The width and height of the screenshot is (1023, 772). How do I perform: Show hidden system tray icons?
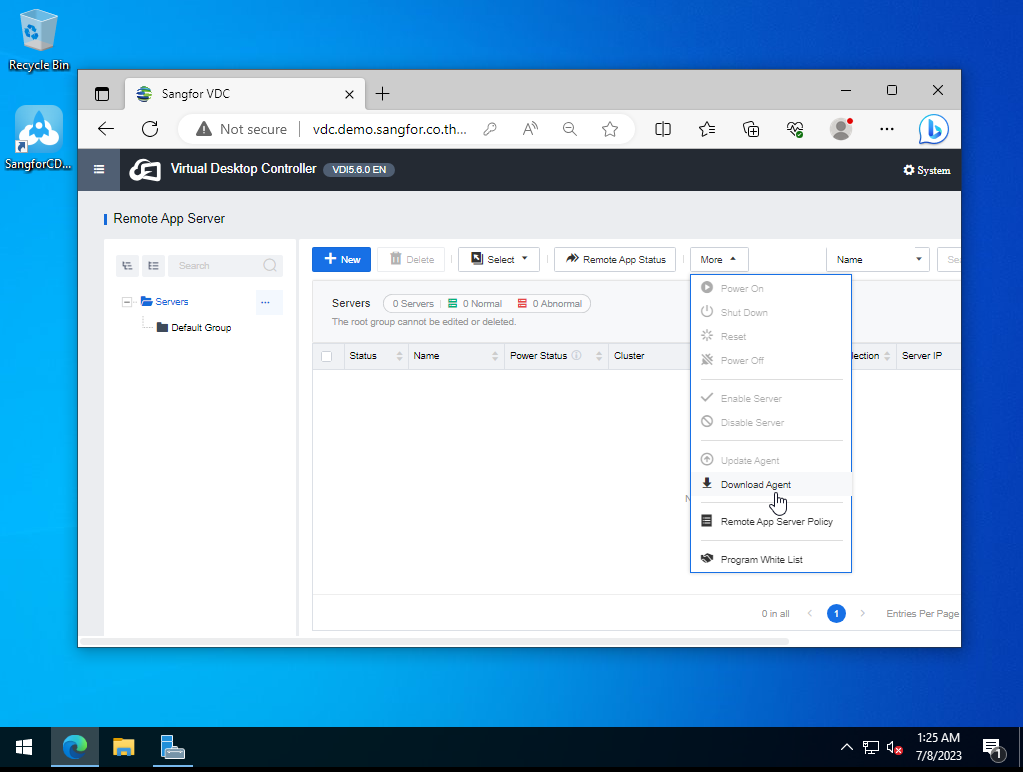click(847, 747)
